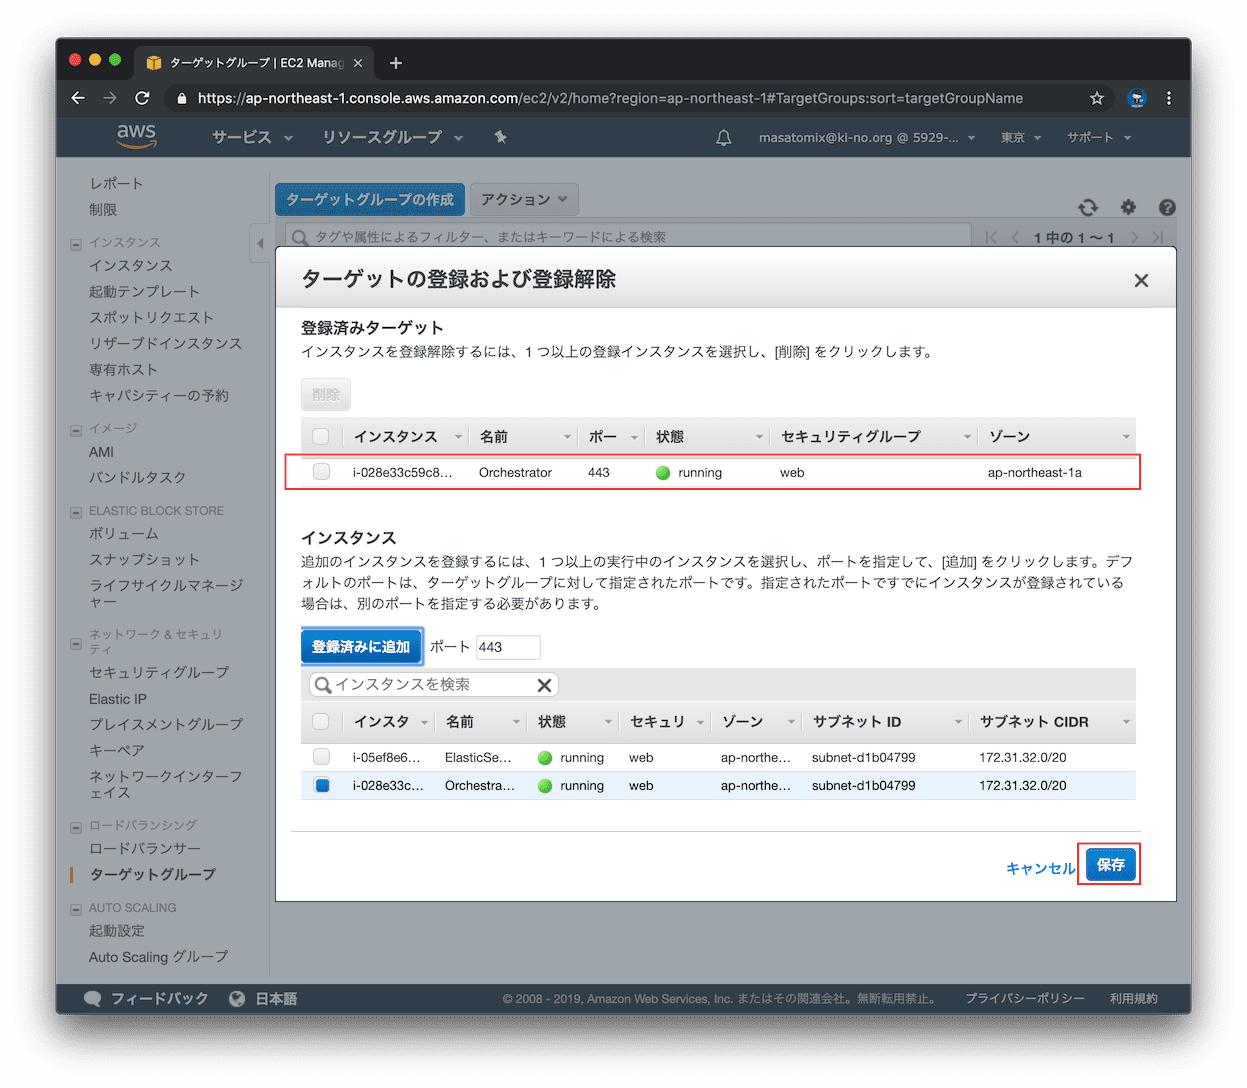Open ロードバランサー in sidebar
This screenshot has width=1247, height=1088.
point(145,848)
